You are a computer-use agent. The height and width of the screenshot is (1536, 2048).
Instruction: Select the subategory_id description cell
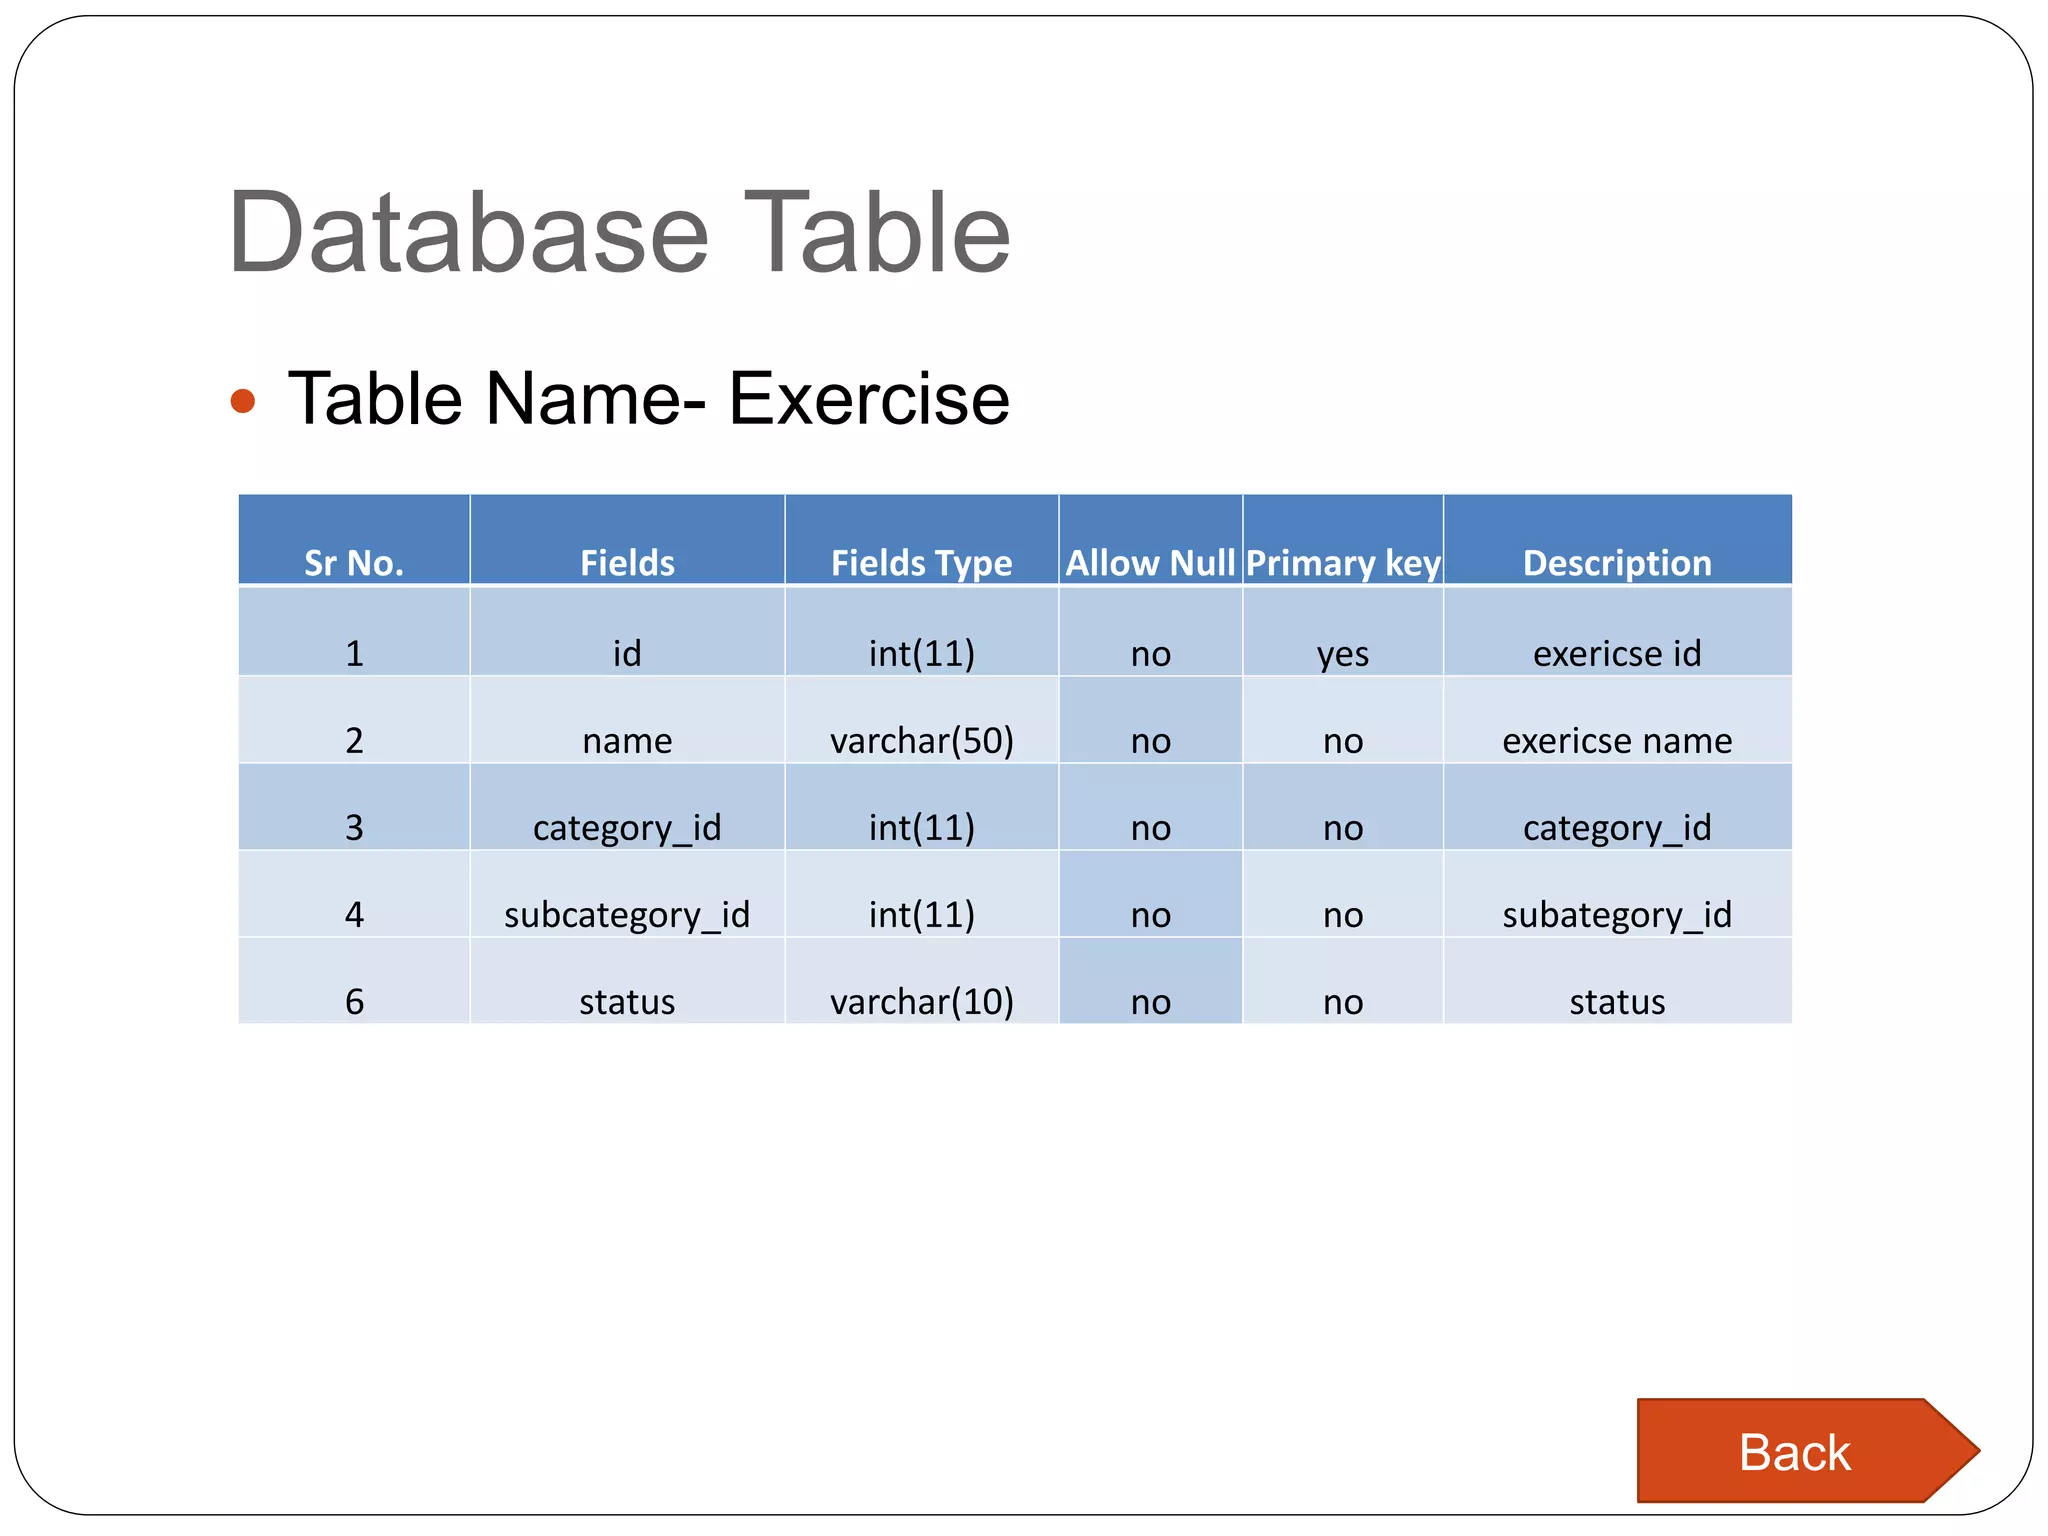tap(1617, 914)
